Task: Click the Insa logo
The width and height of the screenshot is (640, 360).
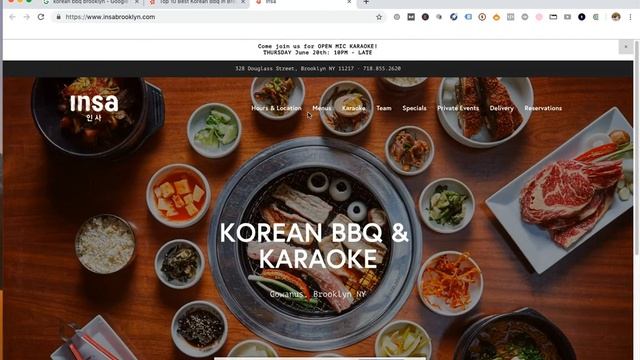Action: (94, 107)
